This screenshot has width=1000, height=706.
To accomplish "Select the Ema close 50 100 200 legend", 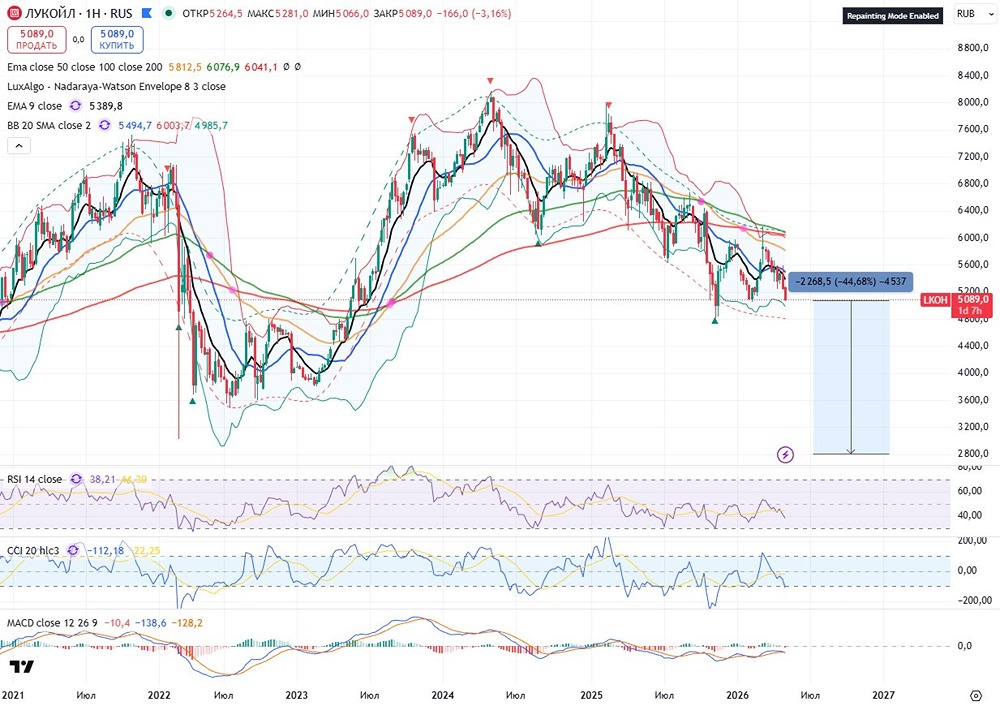I will point(85,67).
